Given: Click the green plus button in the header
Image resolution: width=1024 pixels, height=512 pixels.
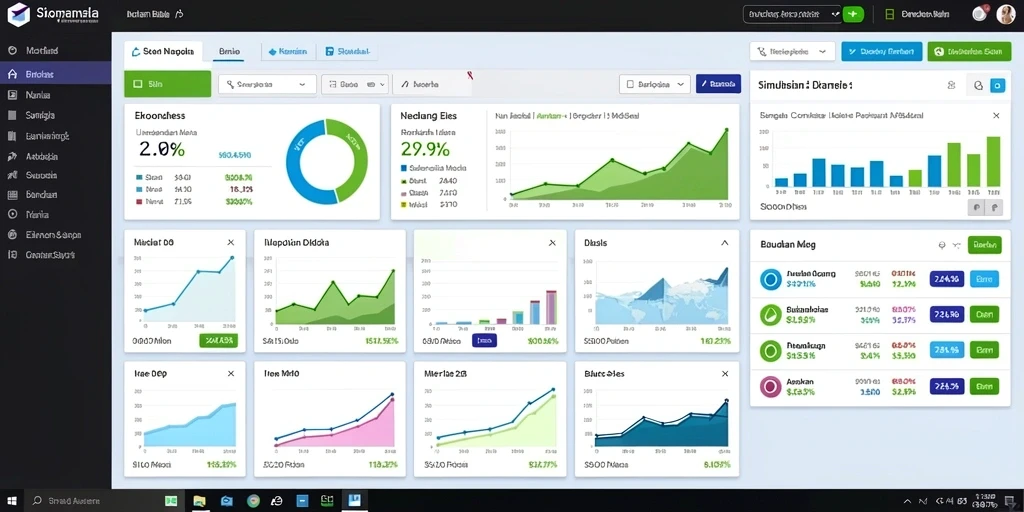Looking at the screenshot, I should [x=853, y=14].
